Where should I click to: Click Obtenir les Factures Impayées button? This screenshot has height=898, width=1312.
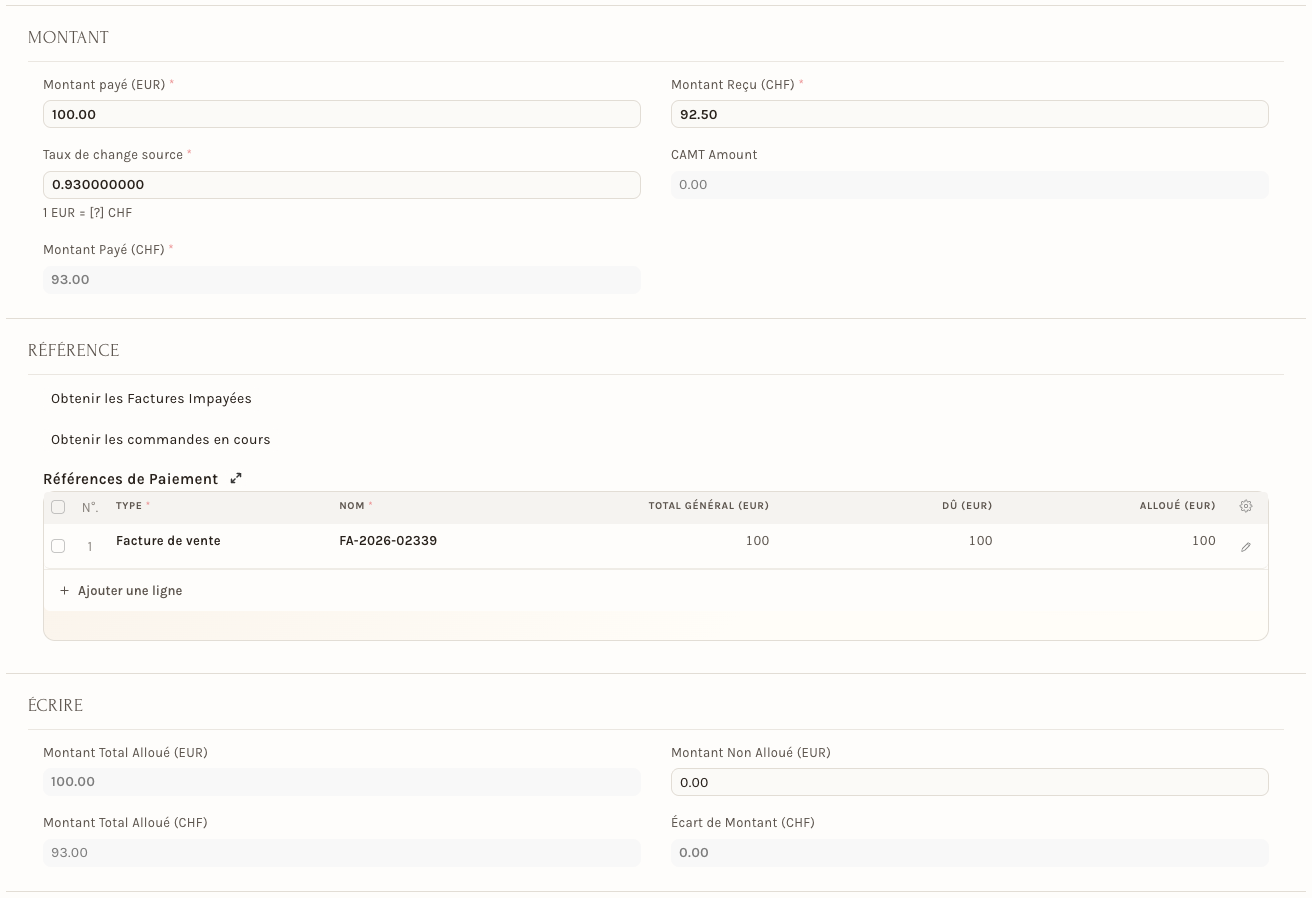151,399
